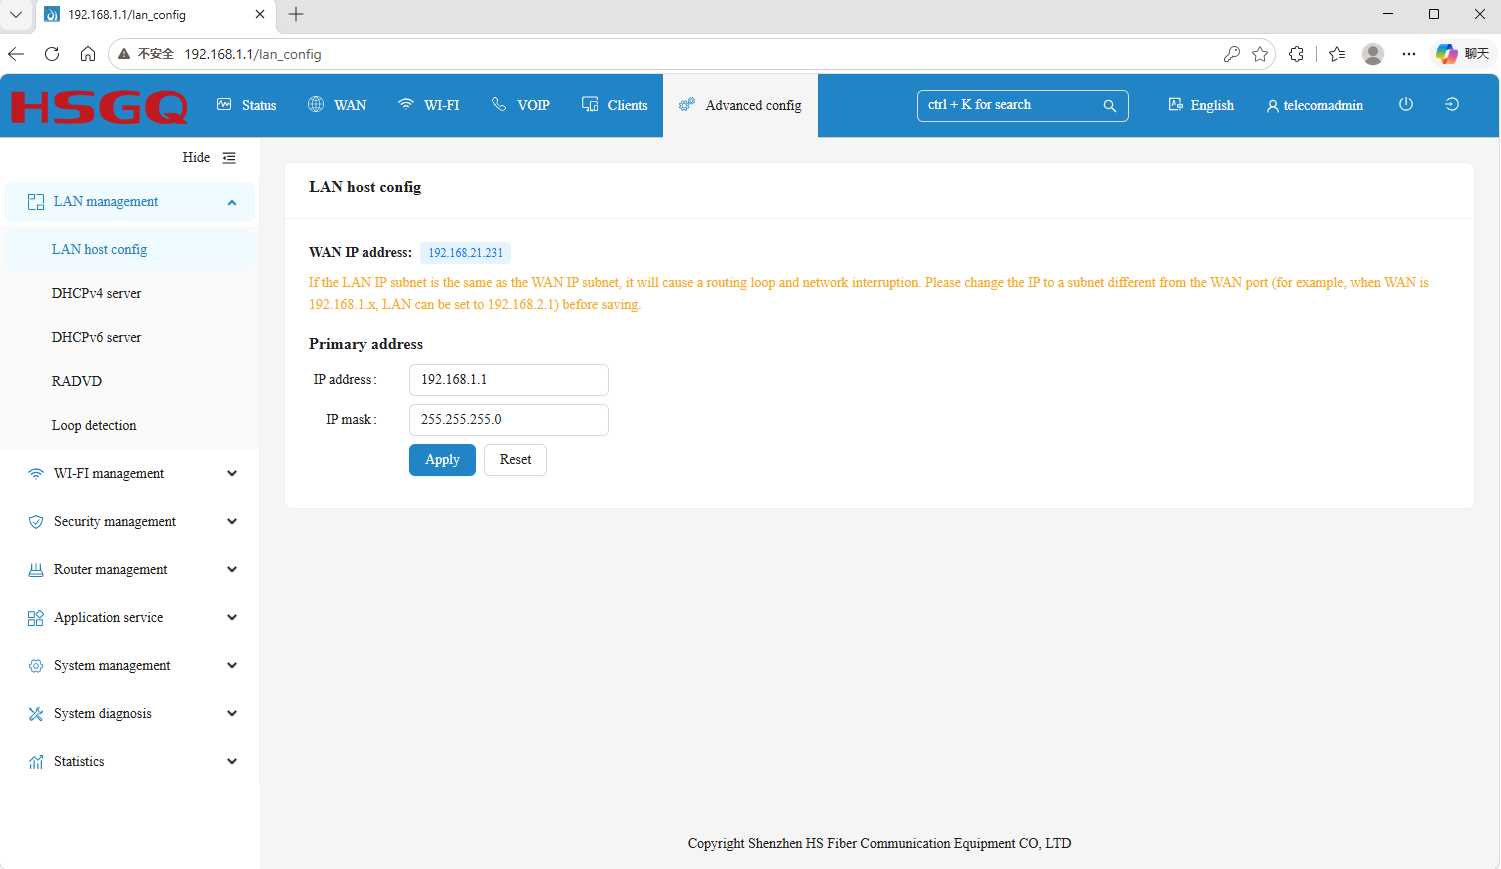Click the Reset button
The width and height of the screenshot is (1501, 869).
[515, 460]
